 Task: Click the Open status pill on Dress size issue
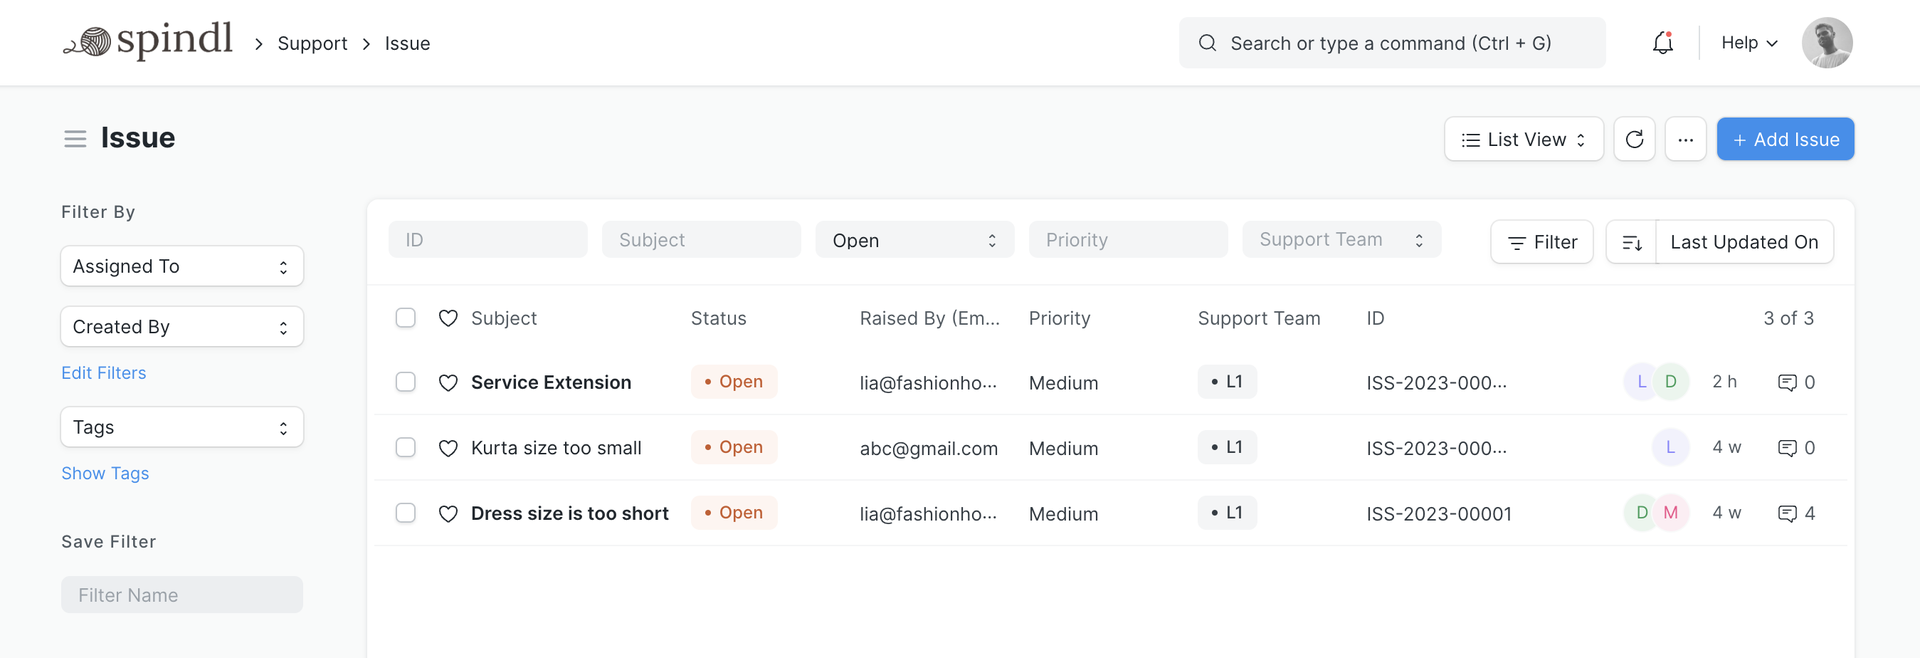(x=734, y=513)
